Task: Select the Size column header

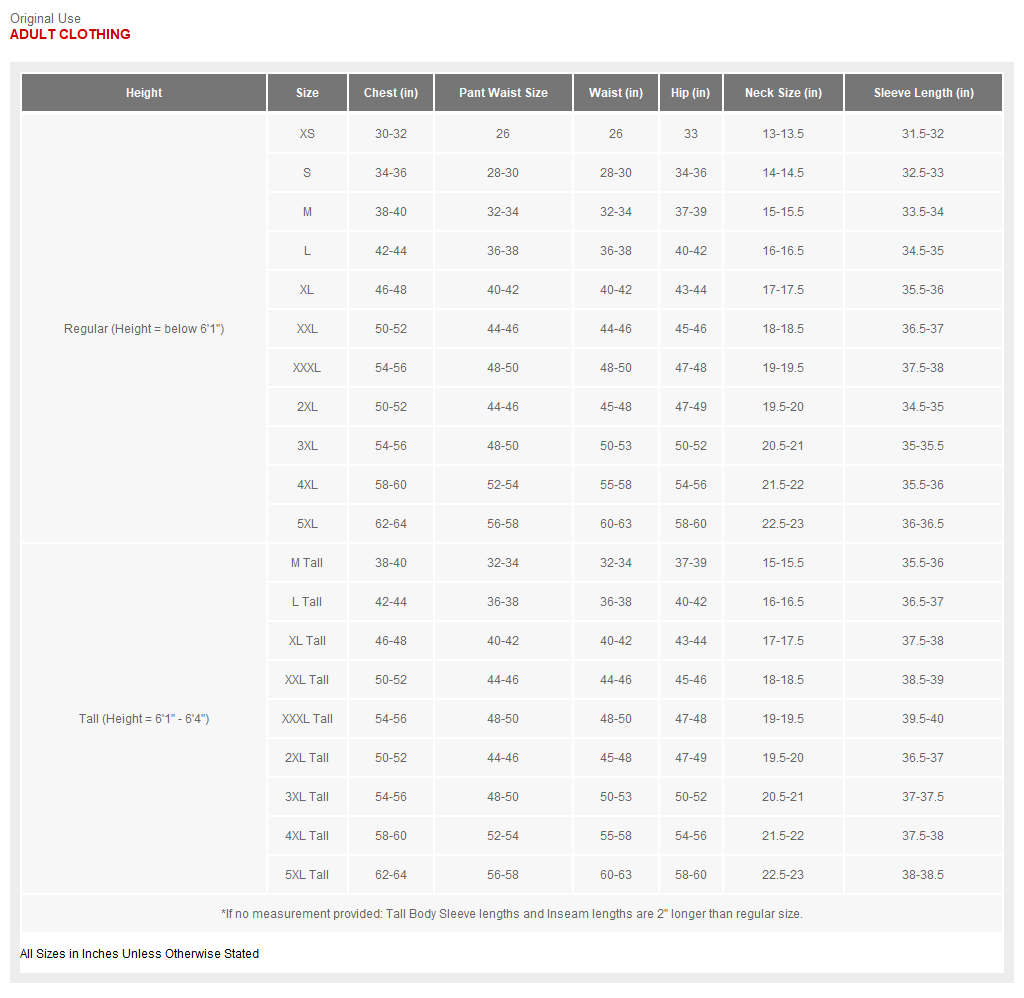Action: [307, 93]
